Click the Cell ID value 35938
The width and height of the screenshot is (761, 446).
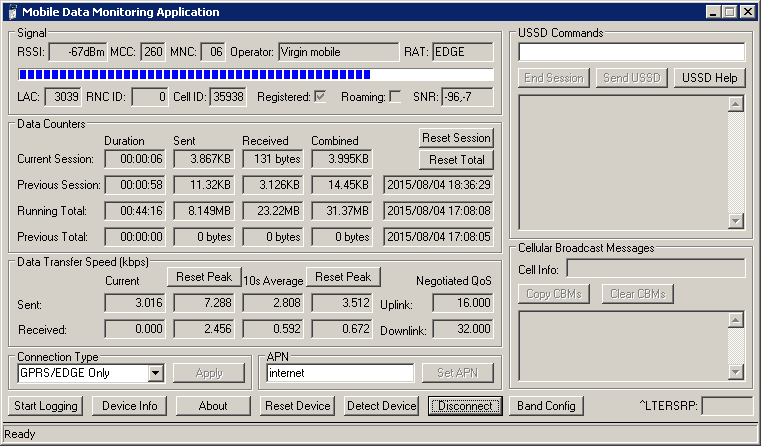(x=228, y=97)
